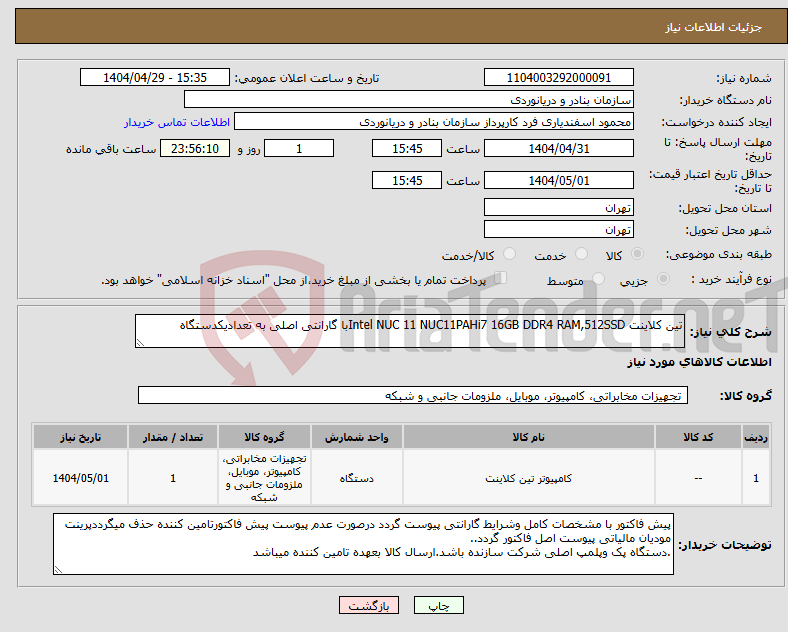
Task: Select the خدمت radio button
Action: tap(581, 254)
